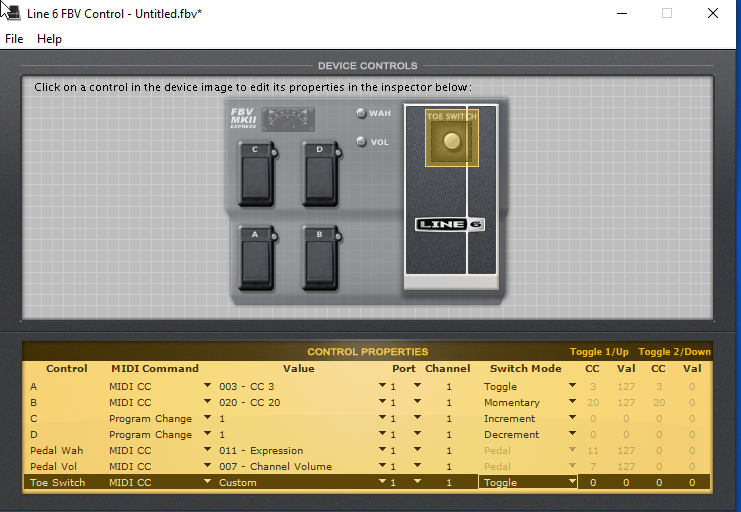Open Port dropdown for control A
741x512 pixels.
[x=417, y=386]
